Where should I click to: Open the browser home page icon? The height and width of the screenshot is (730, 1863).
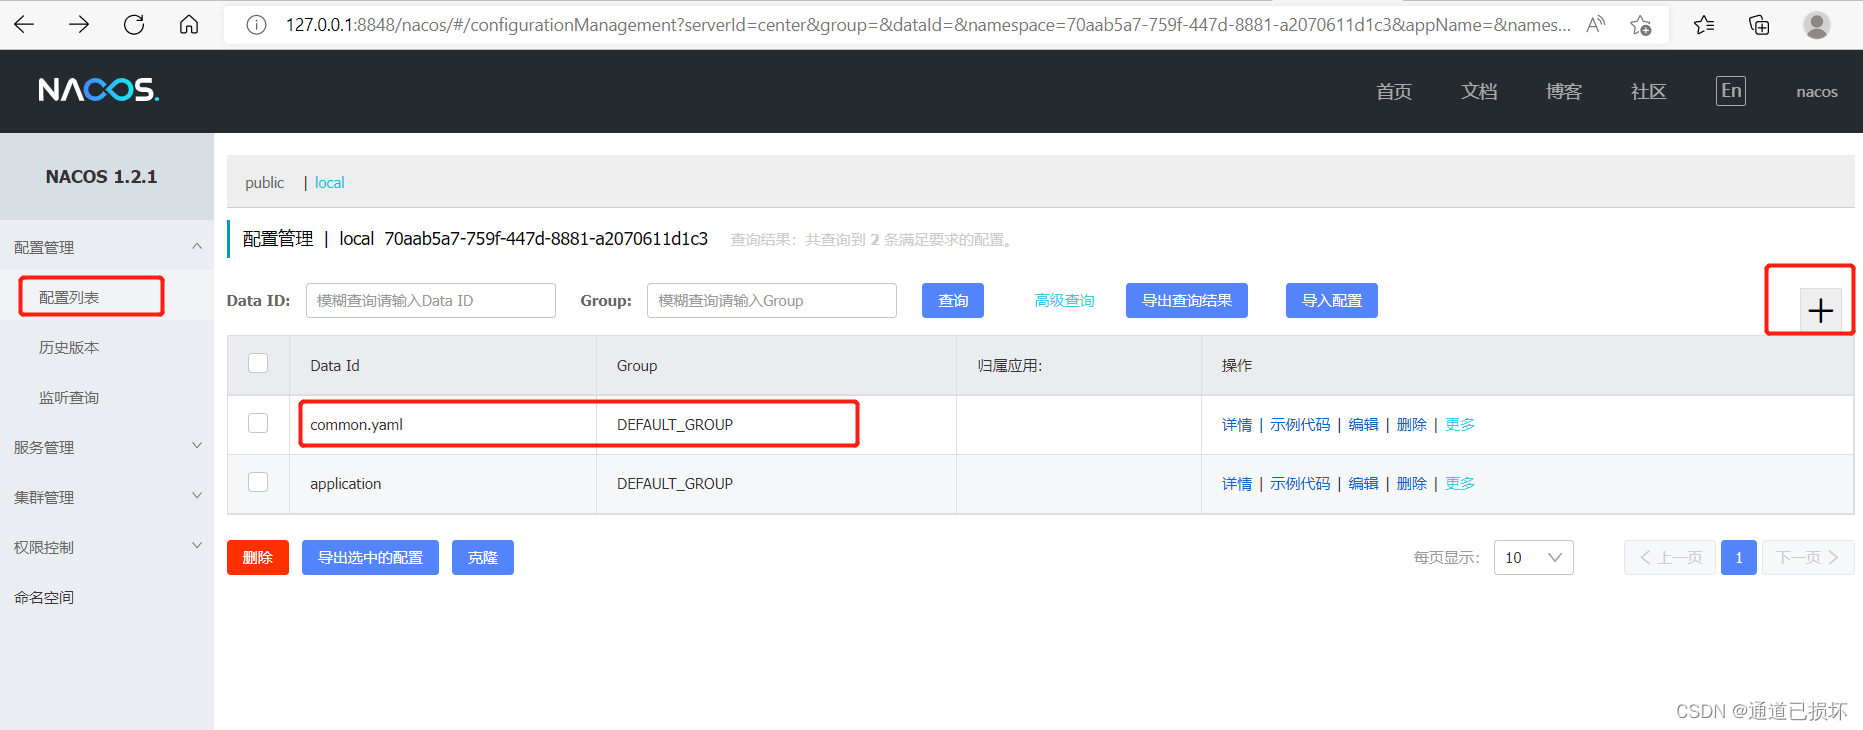click(x=189, y=24)
